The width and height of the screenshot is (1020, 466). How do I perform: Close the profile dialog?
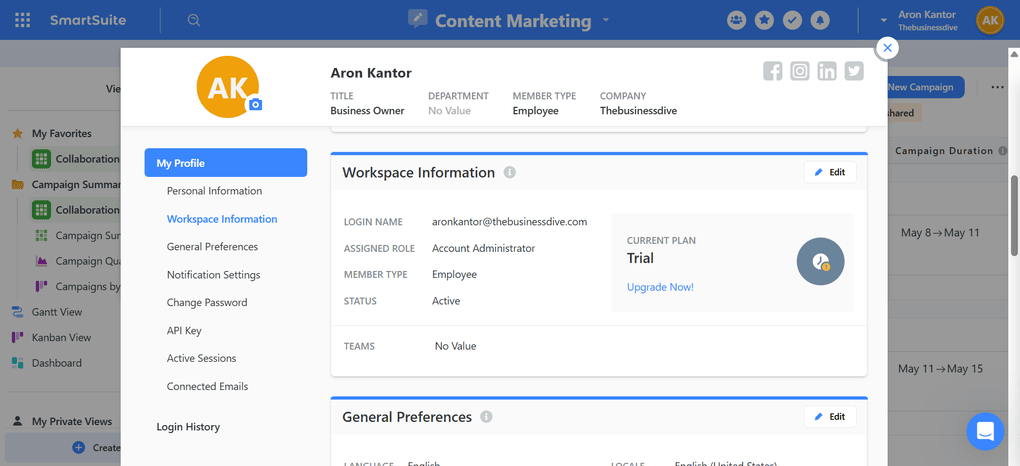click(887, 48)
